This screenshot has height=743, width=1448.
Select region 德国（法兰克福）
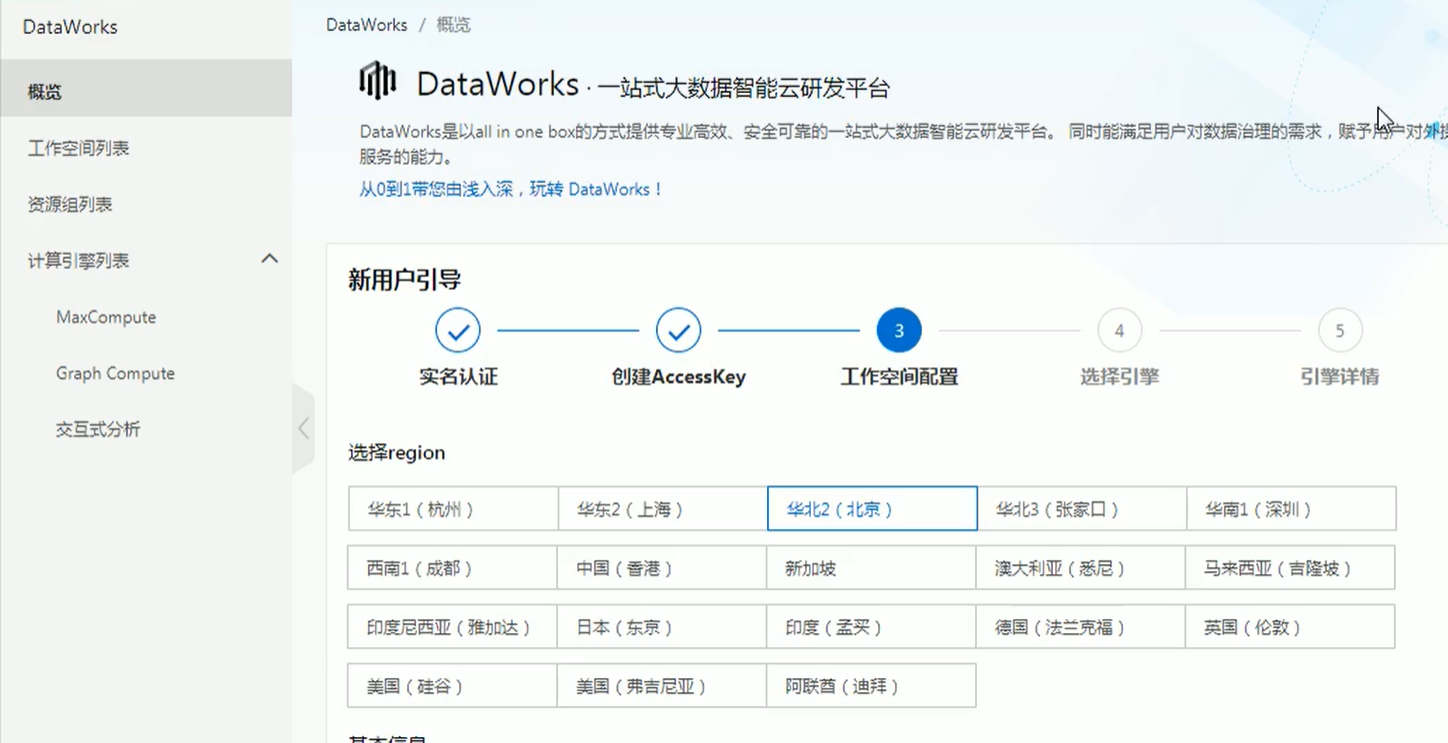(x=1081, y=627)
